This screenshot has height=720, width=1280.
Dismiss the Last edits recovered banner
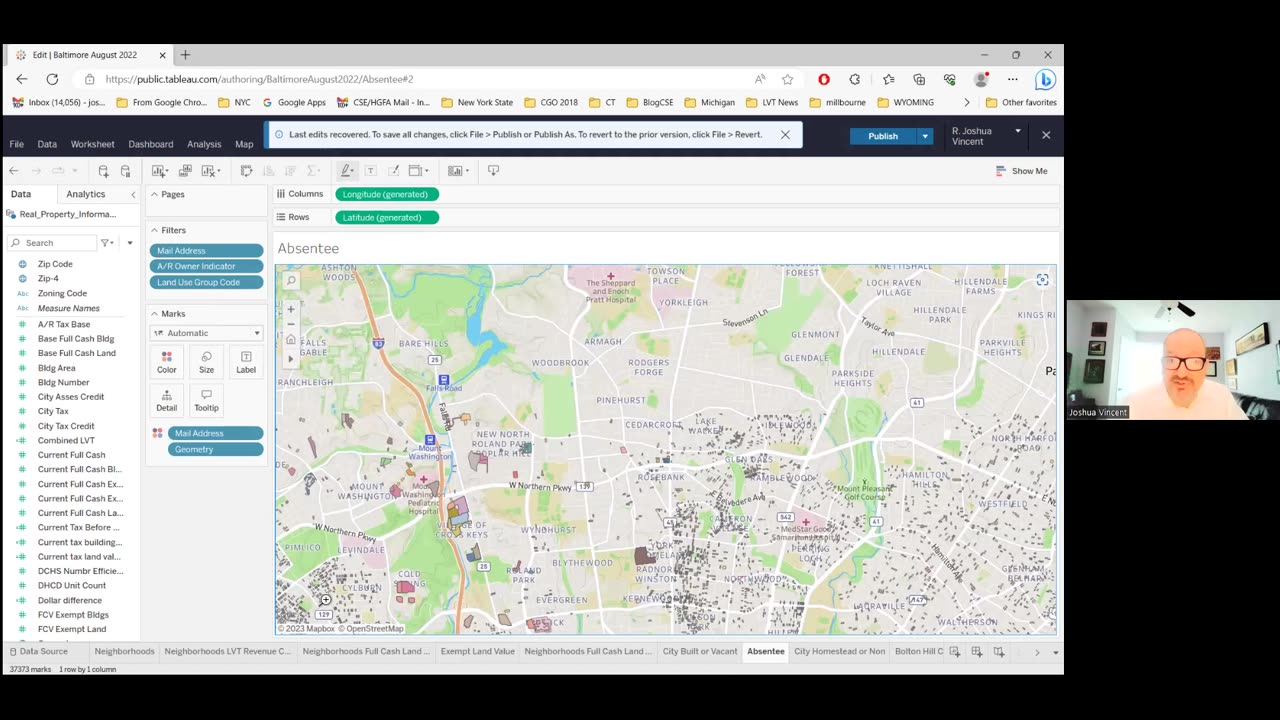(785, 134)
